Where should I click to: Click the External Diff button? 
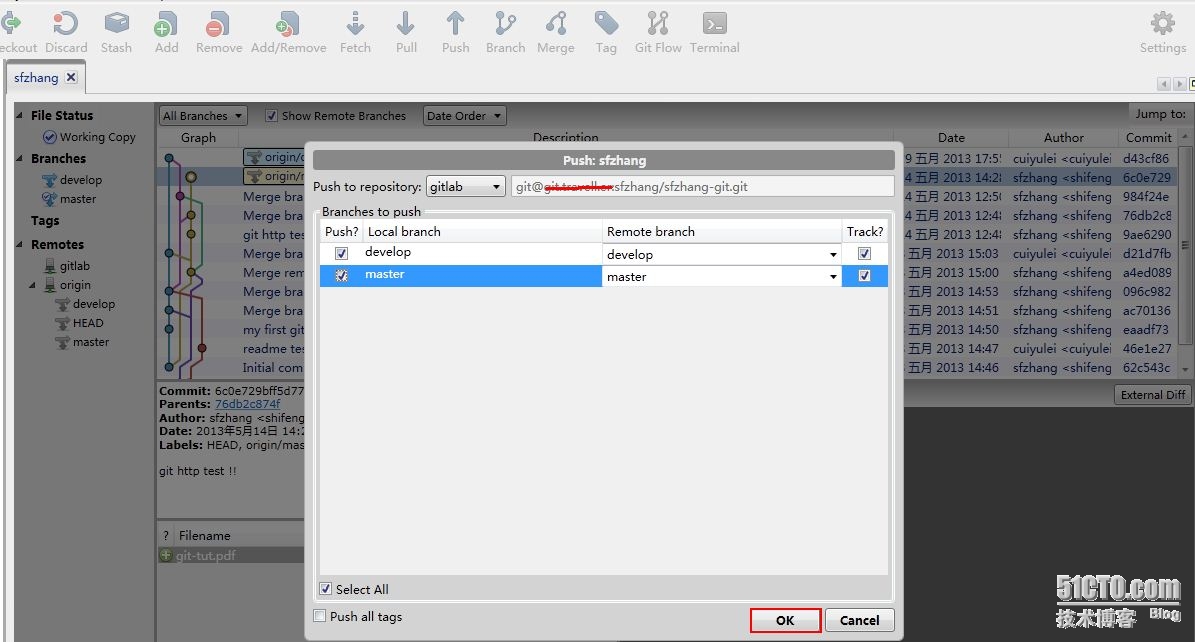pyautogui.click(x=1152, y=395)
